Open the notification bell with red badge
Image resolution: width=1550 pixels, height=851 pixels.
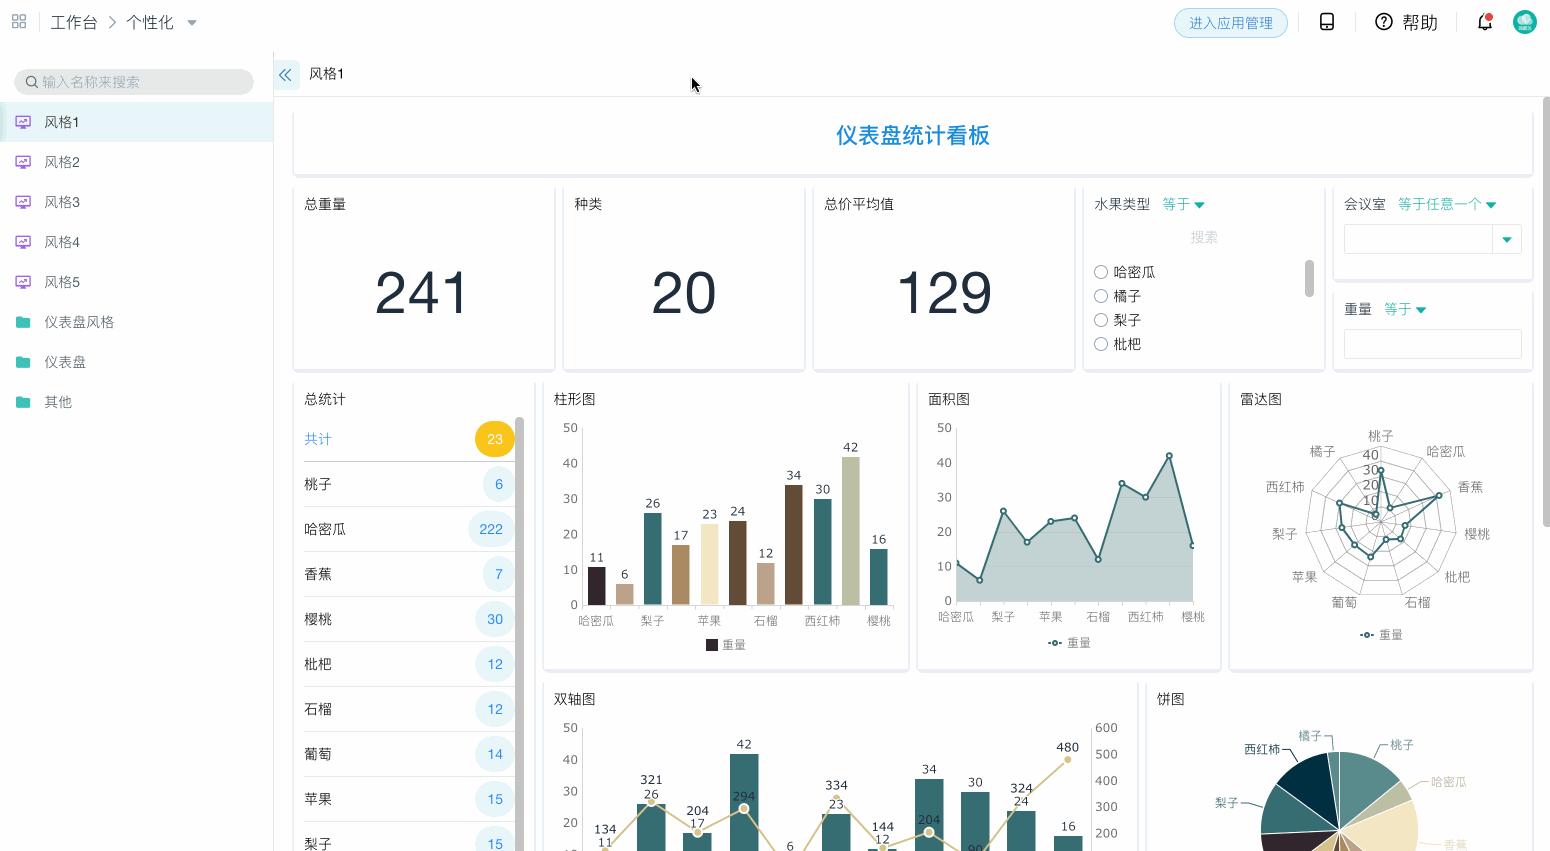click(1484, 22)
